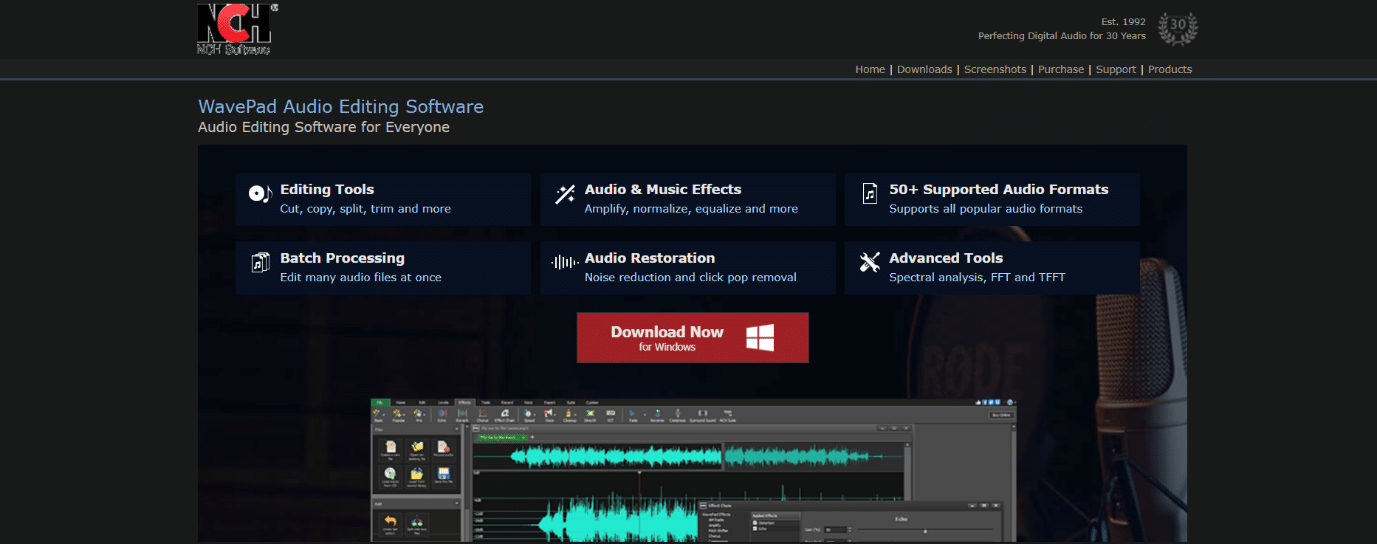Click the Buy Online button in WavePad

(x=1002, y=415)
